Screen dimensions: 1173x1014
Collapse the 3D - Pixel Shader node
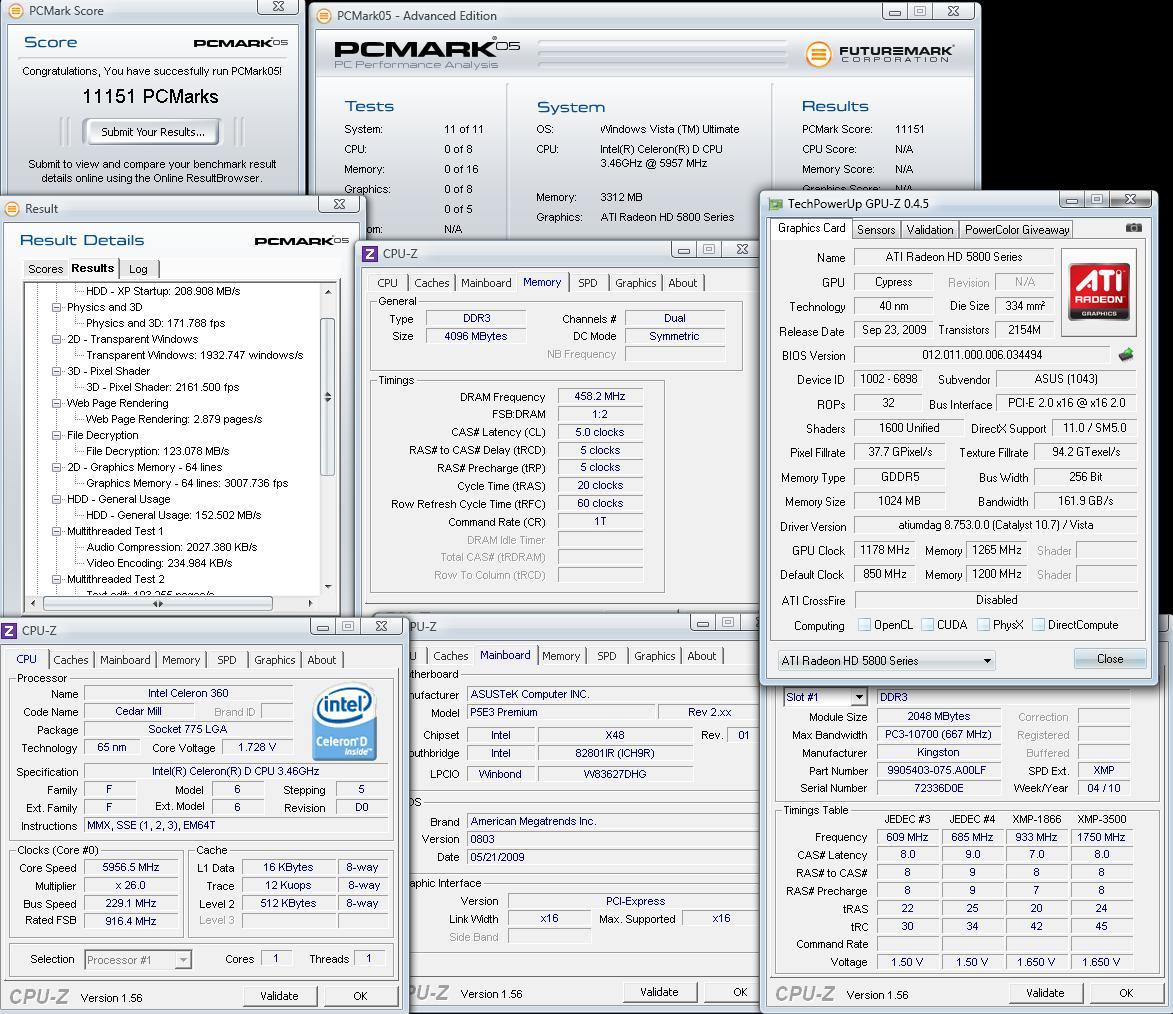pos(56,371)
